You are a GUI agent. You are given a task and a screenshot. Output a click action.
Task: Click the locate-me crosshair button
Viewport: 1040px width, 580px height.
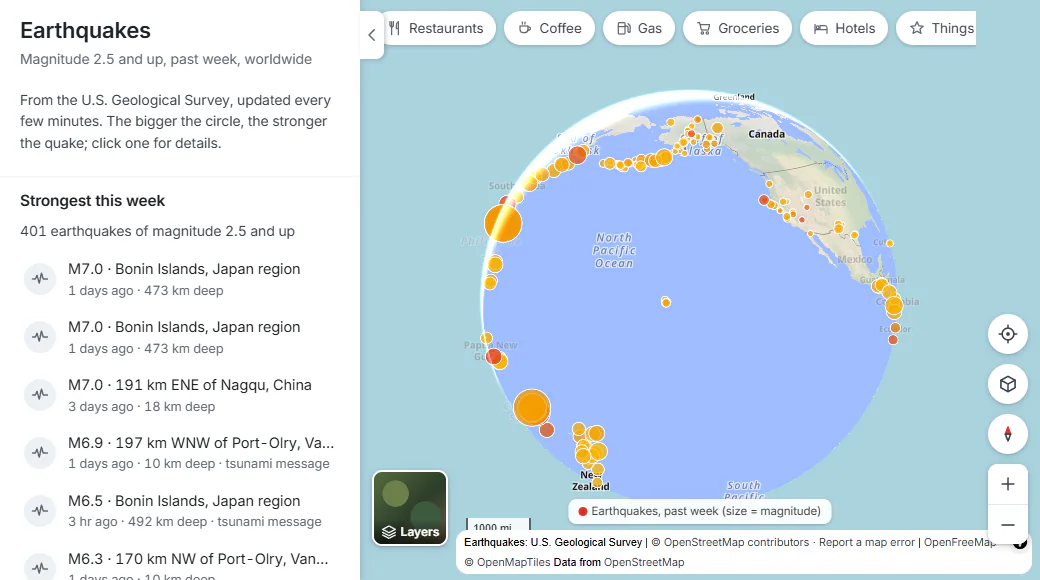click(1008, 334)
